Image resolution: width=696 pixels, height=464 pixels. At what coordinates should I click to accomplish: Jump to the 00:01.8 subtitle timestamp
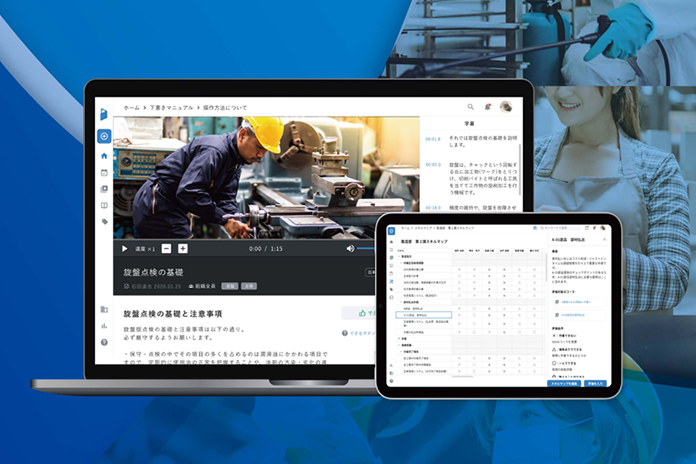click(x=432, y=140)
